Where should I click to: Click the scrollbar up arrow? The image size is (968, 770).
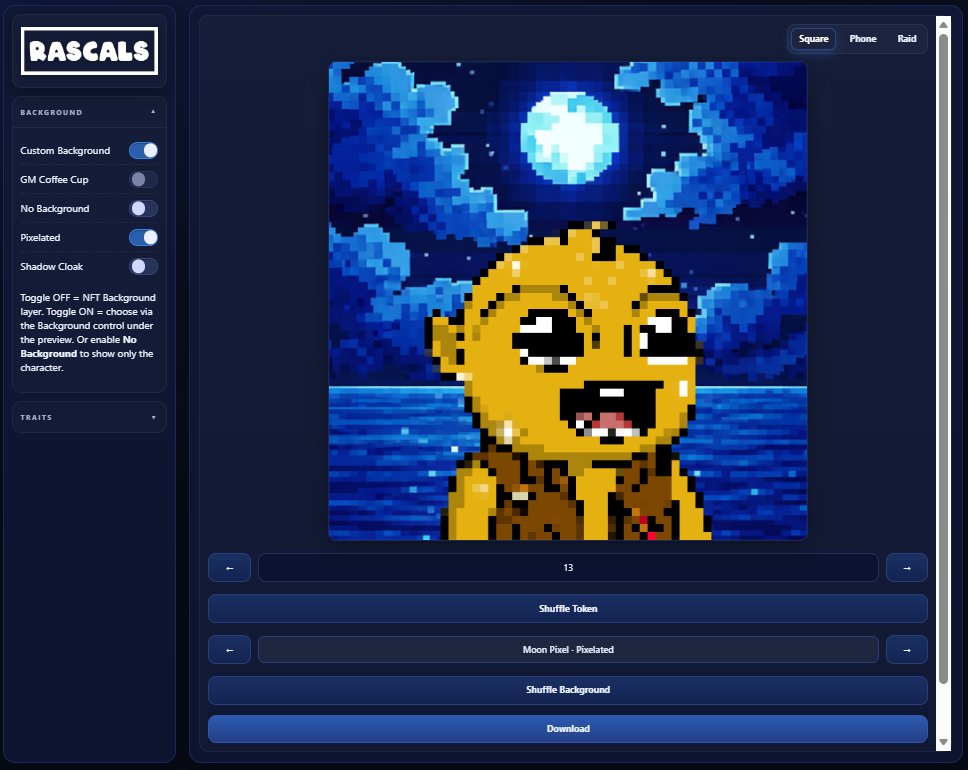coord(943,25)
